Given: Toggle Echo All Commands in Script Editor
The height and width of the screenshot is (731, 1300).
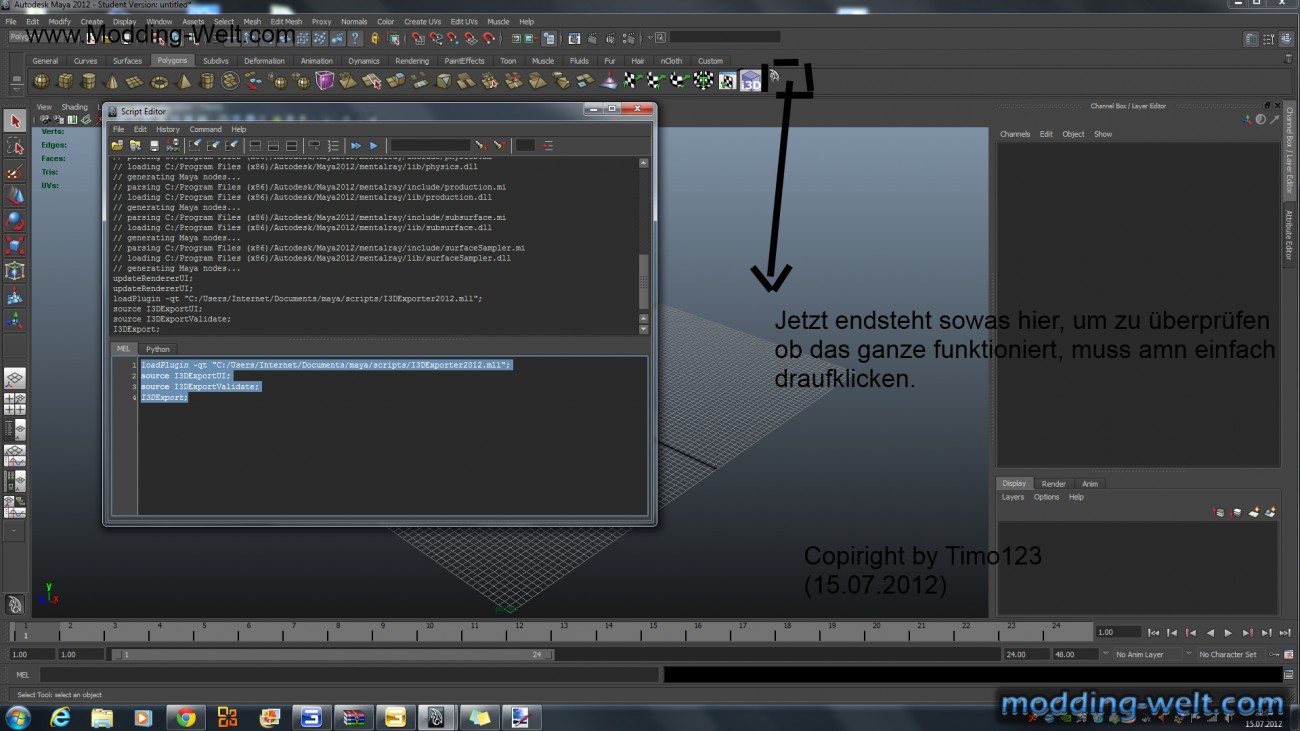Looking at the screenshot, I should [314, 146].
